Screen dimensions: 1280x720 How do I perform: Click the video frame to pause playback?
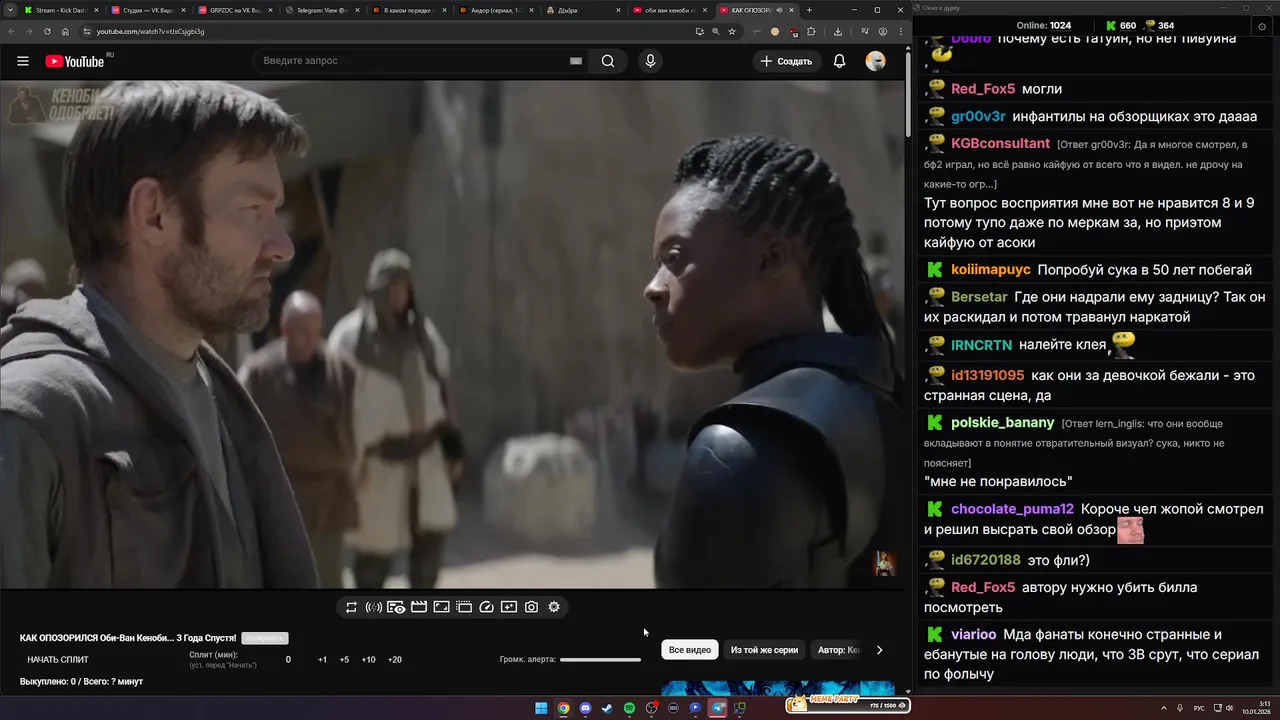click(x=452, y=334)
